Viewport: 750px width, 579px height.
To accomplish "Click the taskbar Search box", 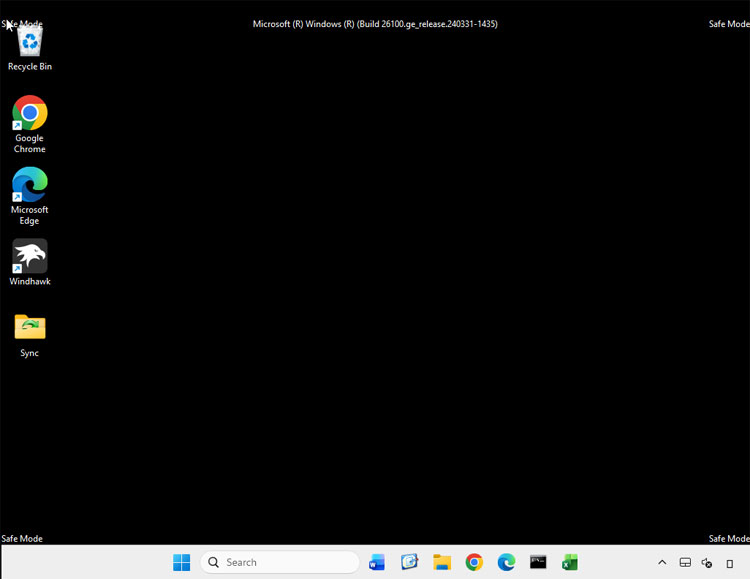I will [280, 562].
